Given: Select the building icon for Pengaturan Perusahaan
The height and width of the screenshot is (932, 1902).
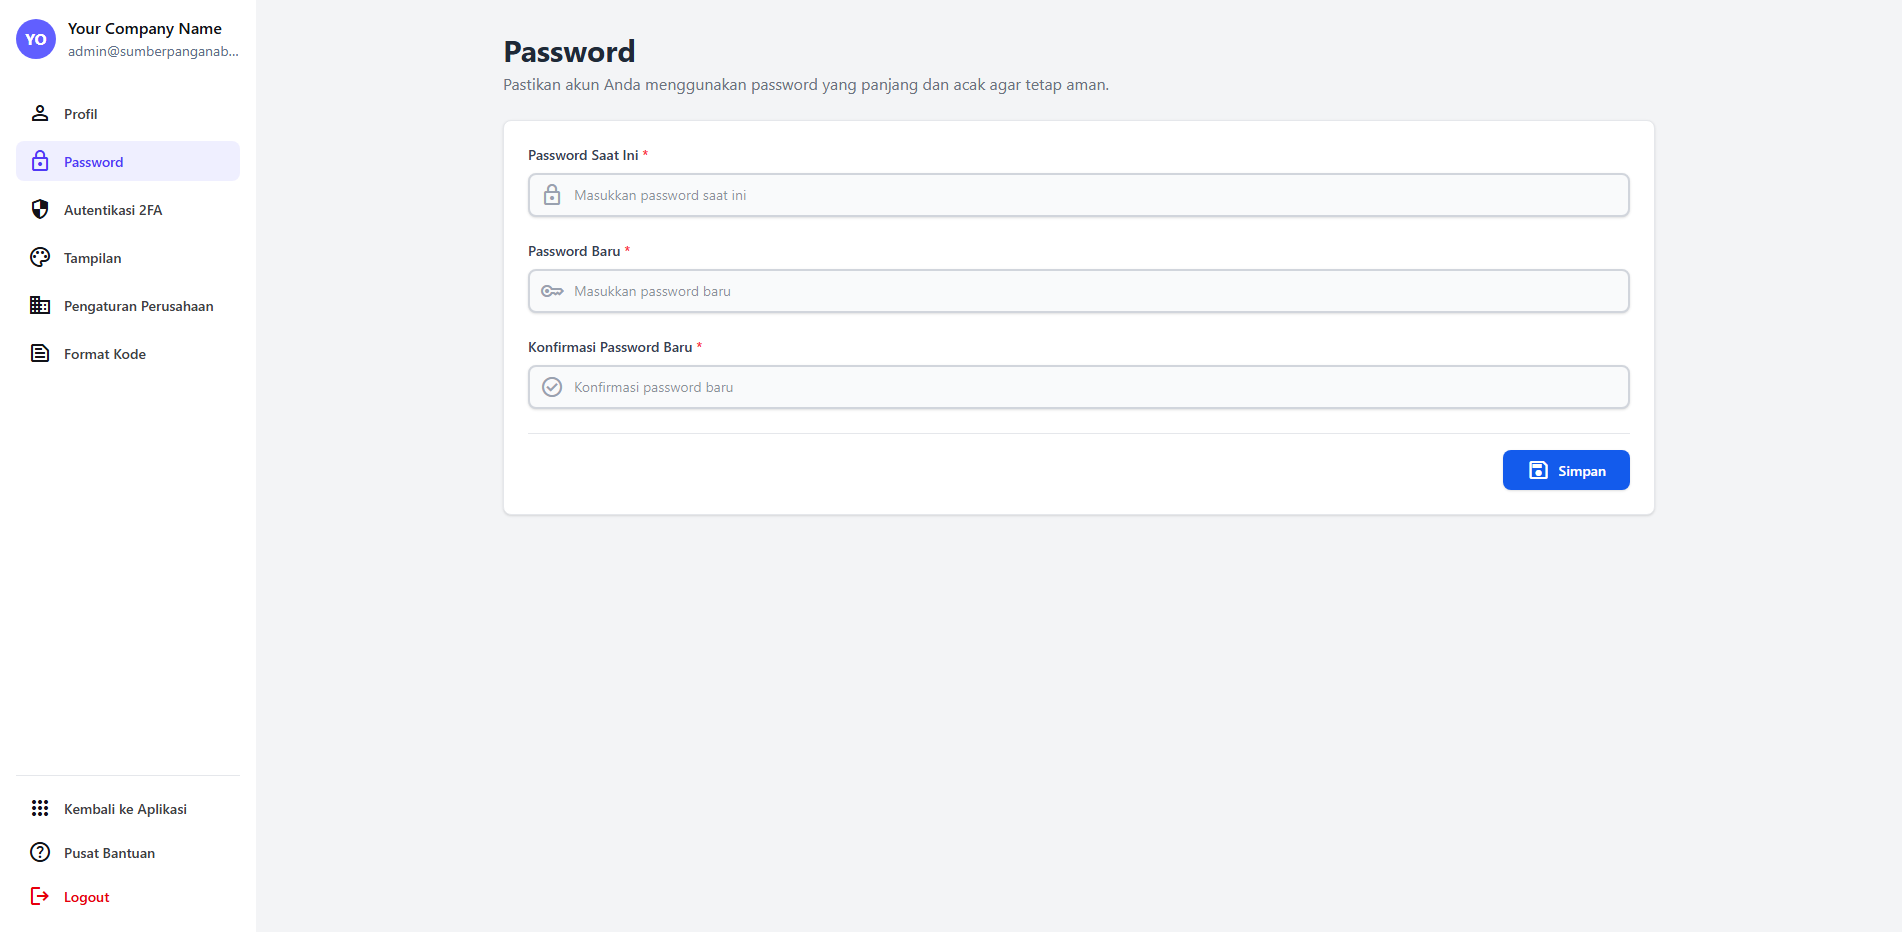Looking at the screenshot, I should (39, 305).
